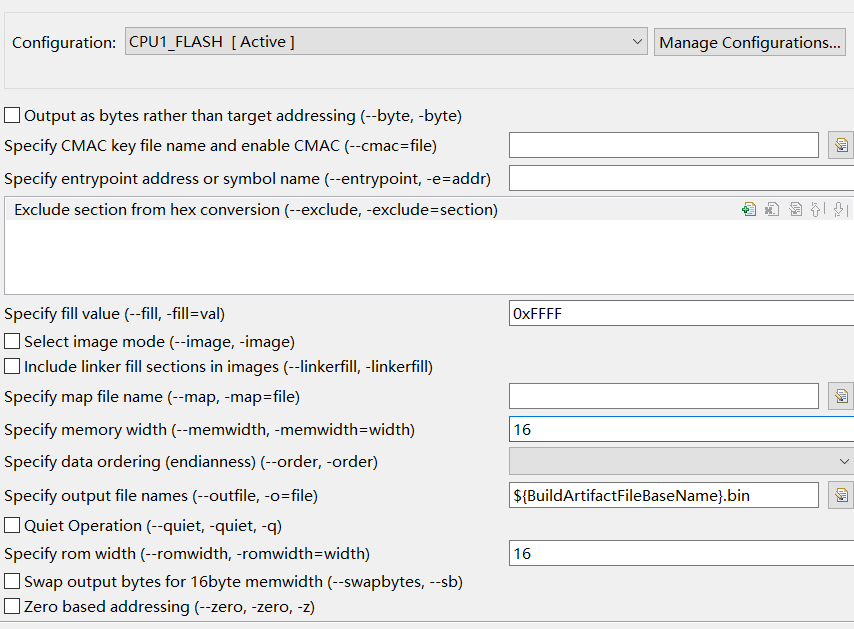Check Zero based addressing option

pyautogui.click(x=12, y=607)
